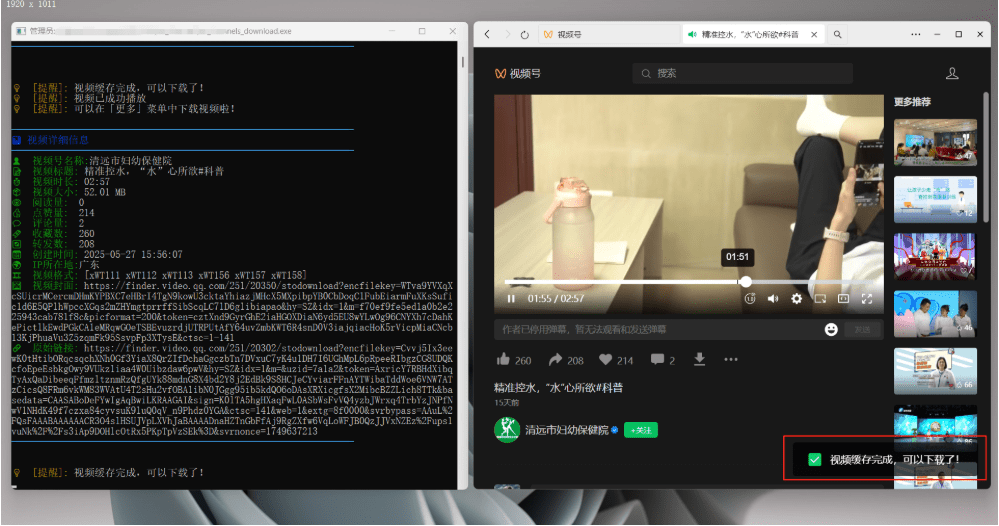Open the emoji picker in danmaku bar
The height and width of the screenshot is (526, 999).
click(831, 329)
